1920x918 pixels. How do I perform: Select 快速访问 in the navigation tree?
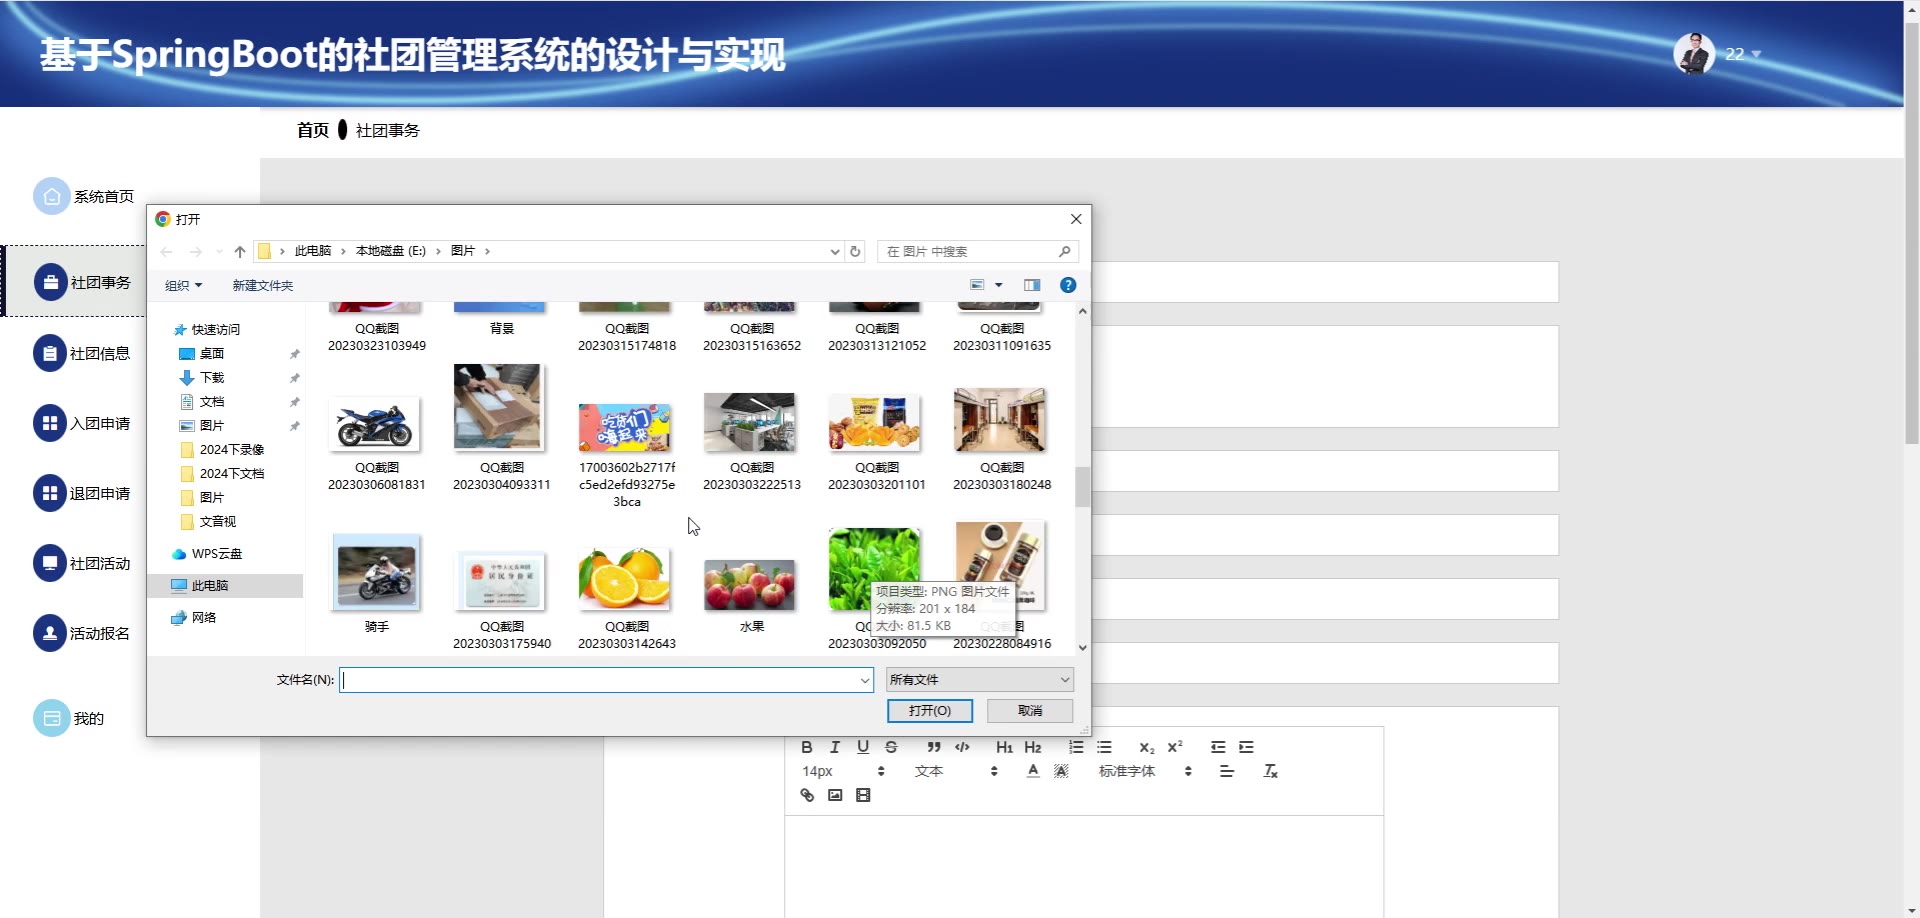(207, 330)
